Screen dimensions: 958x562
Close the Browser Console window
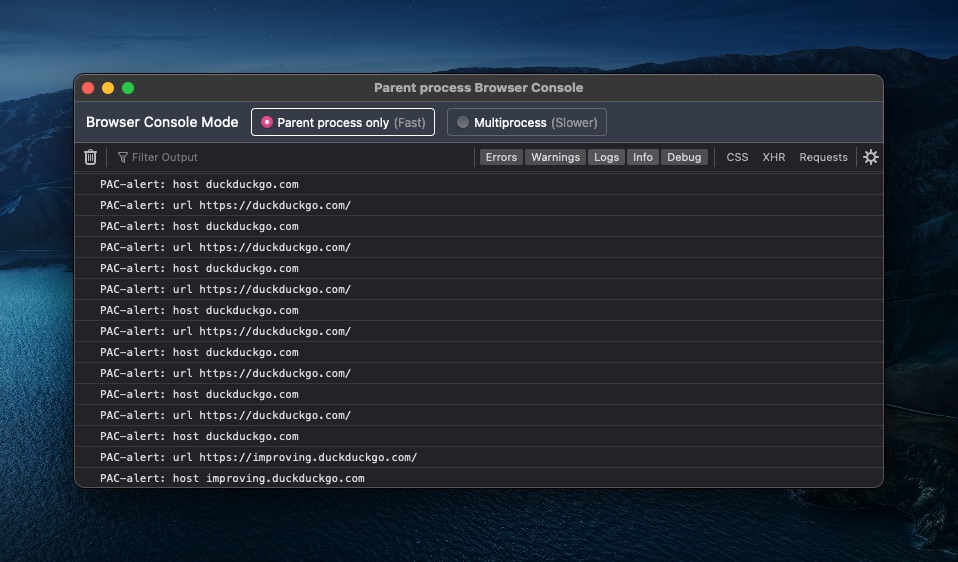[88, 88]
